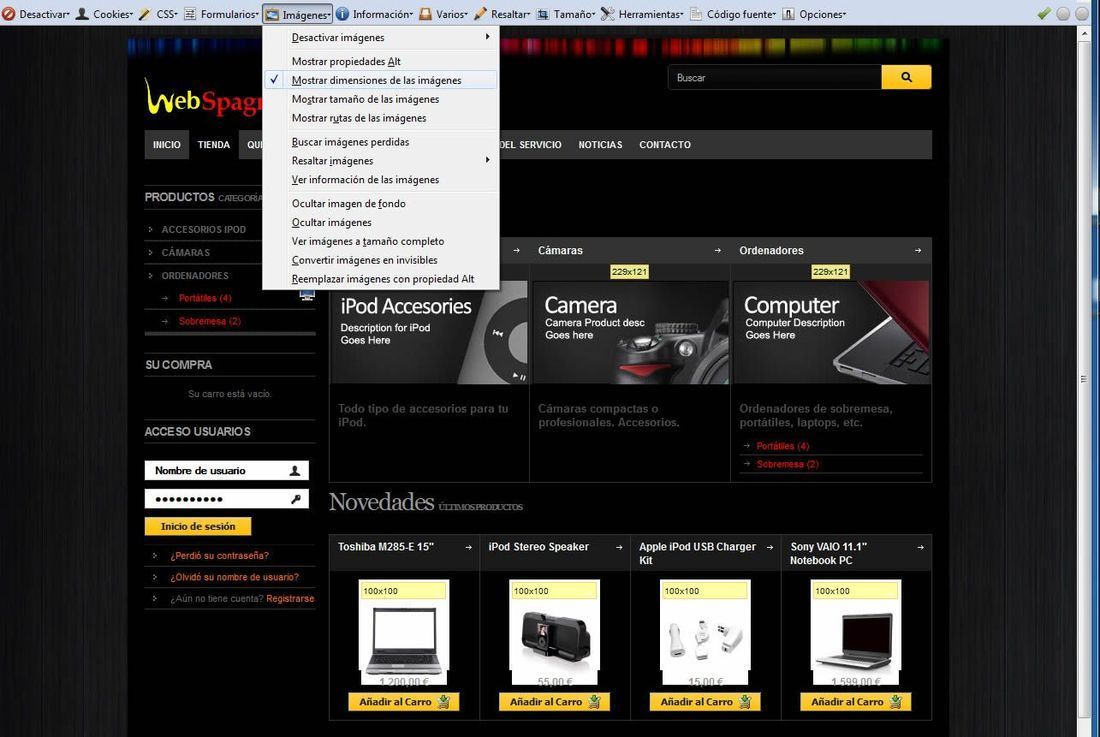Click the password field
The width and height of the screenshot is (1100, 737).
(227, 499)
